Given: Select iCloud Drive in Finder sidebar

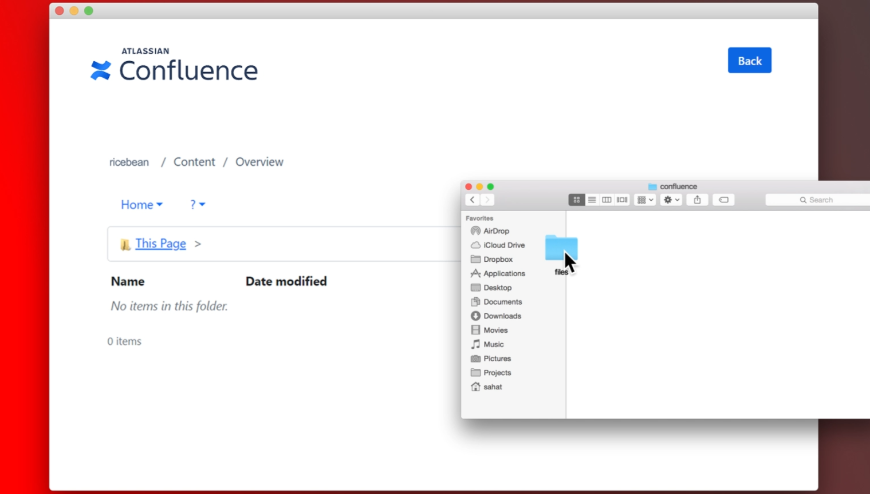Looking at the screenshot, I should coord(497,245).
